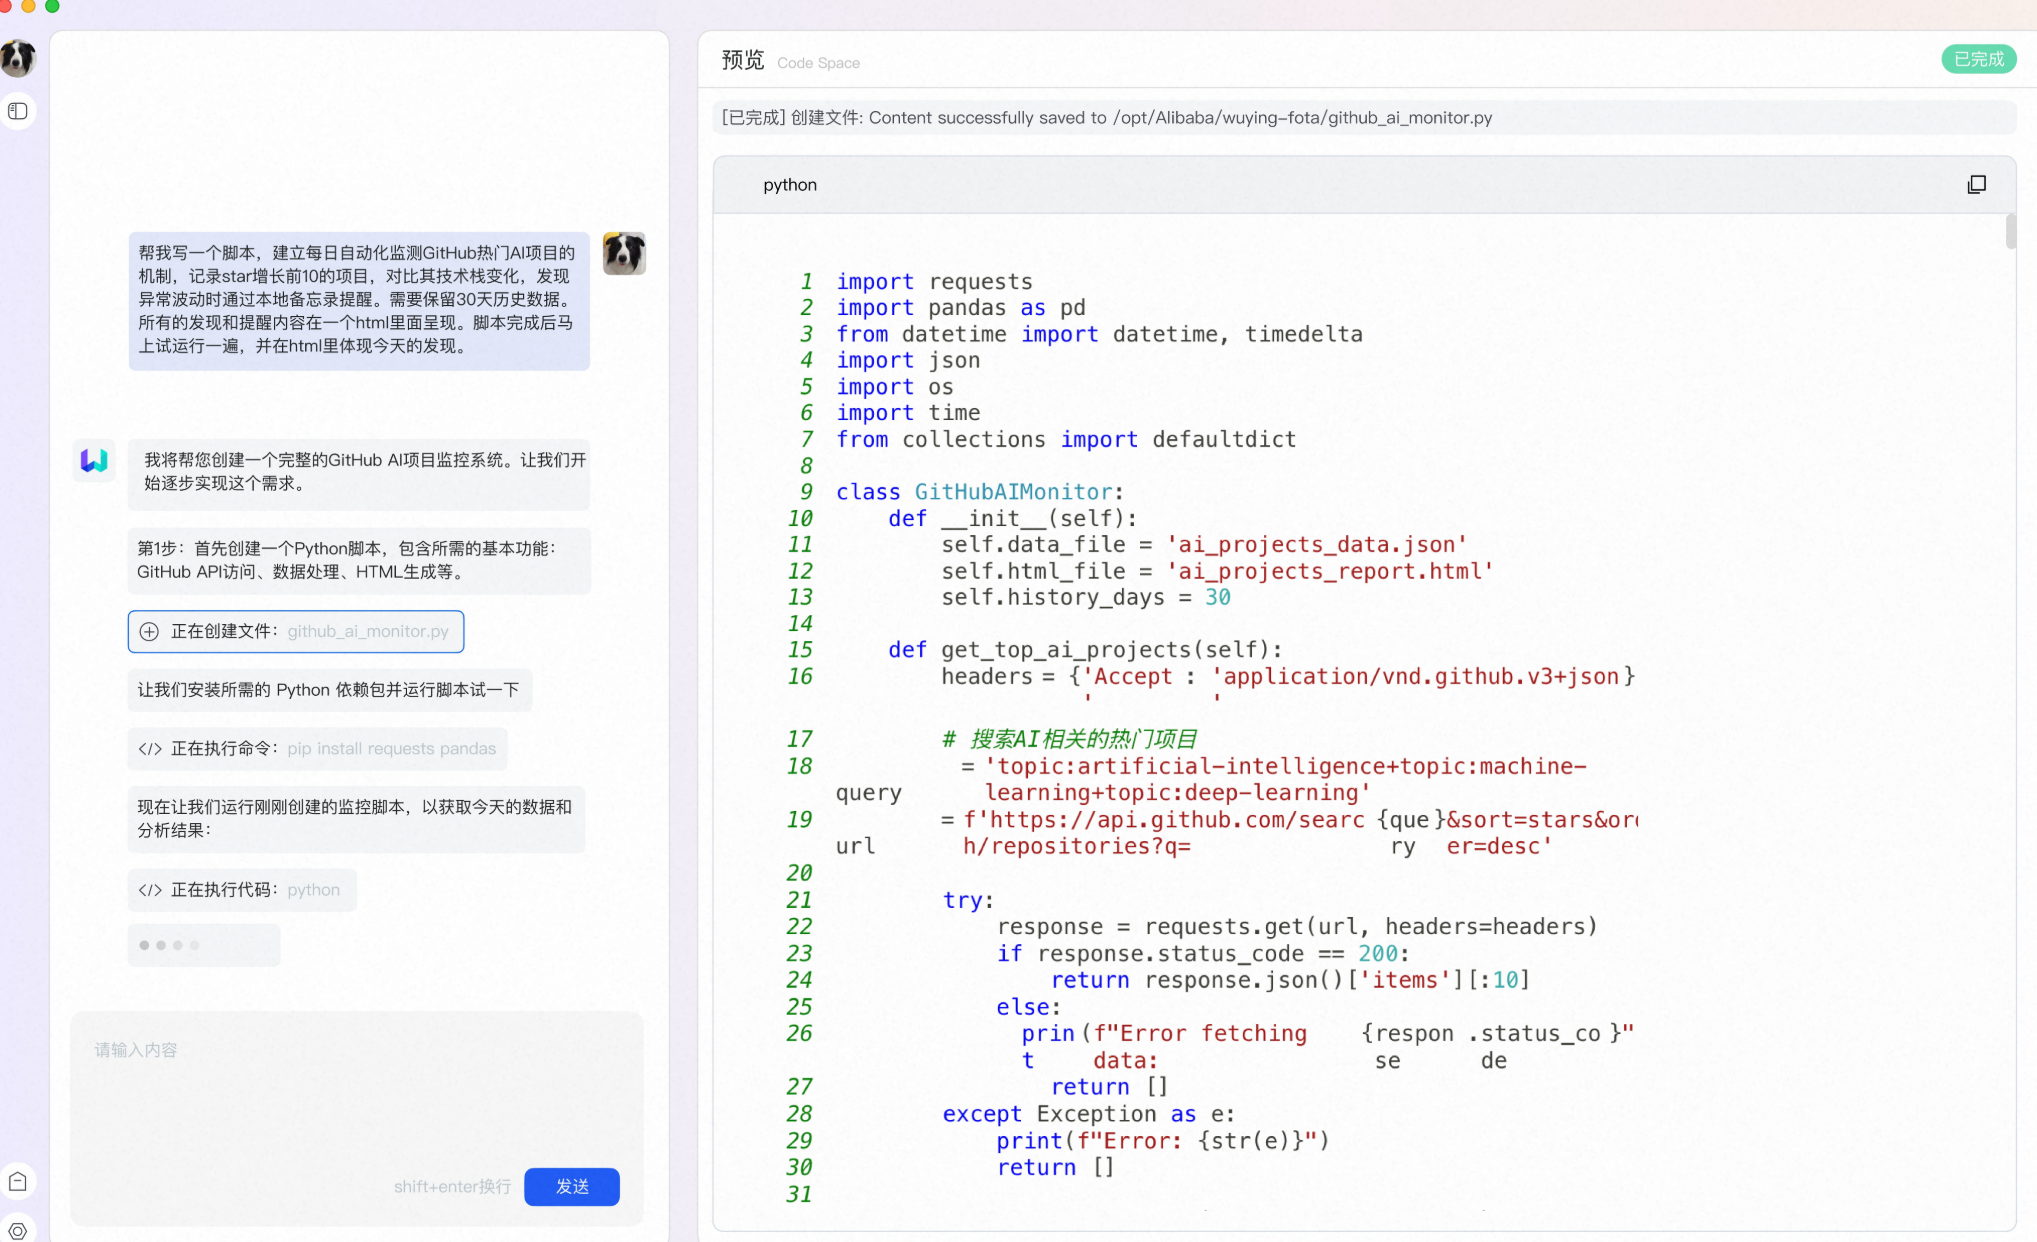Click the assistant logo beside first reply
Image resolution: width=2037 pixels, height=1242 pixels.
(94, 460)
